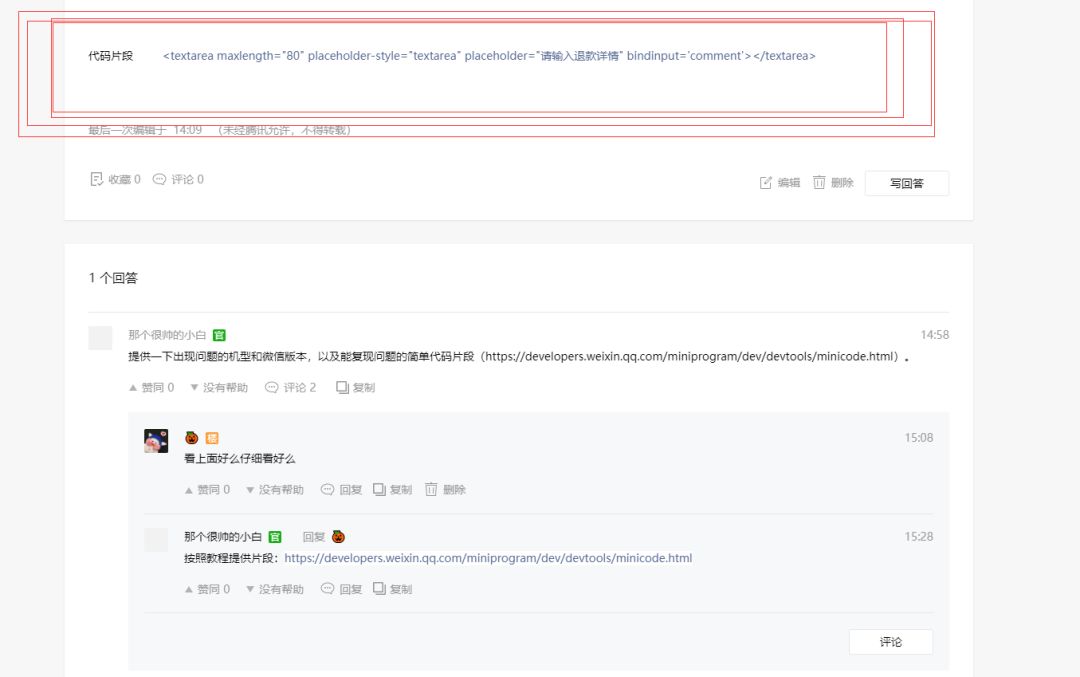Viewport: 1080px width, 677px height.
Task: Click the answer text starting with 提供一下出现问题的机型
Action: point(519,357)
